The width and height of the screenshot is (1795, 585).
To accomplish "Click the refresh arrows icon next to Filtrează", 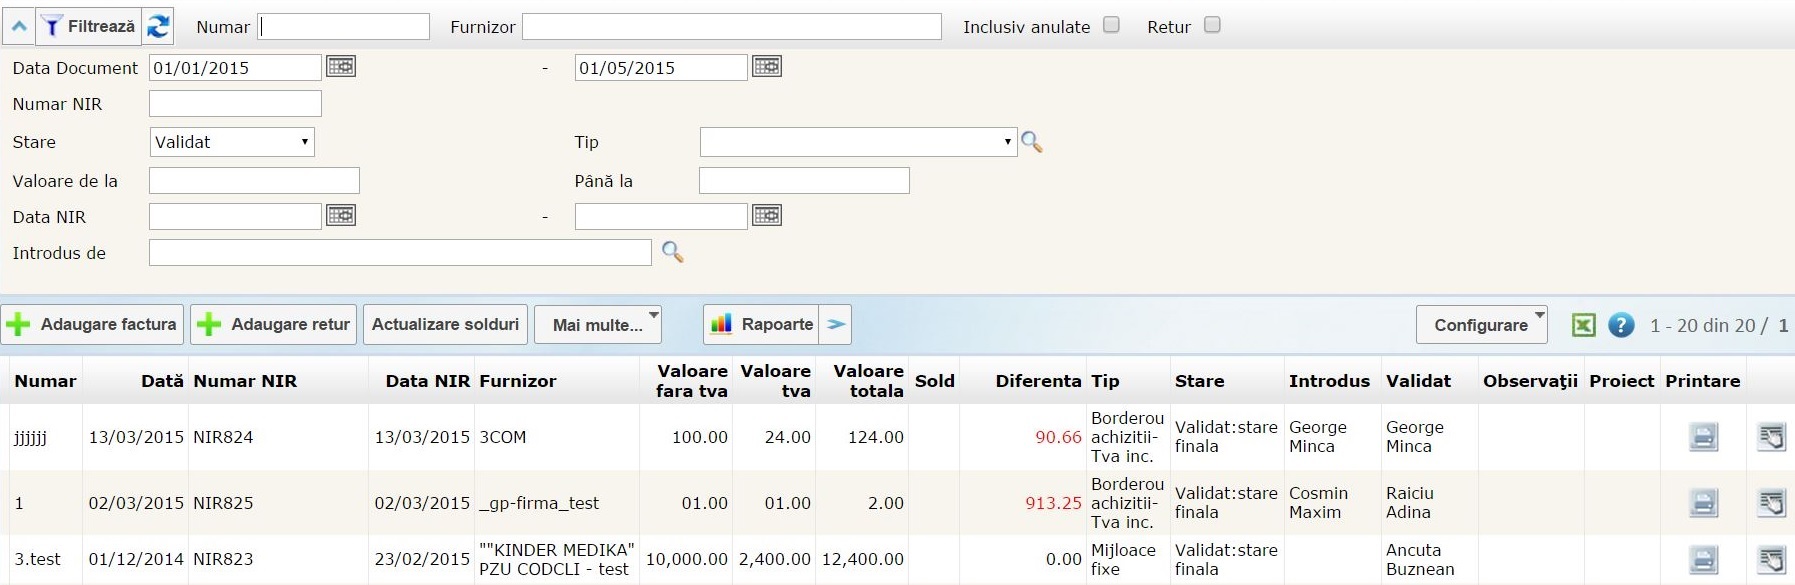I will coord(158,27).
